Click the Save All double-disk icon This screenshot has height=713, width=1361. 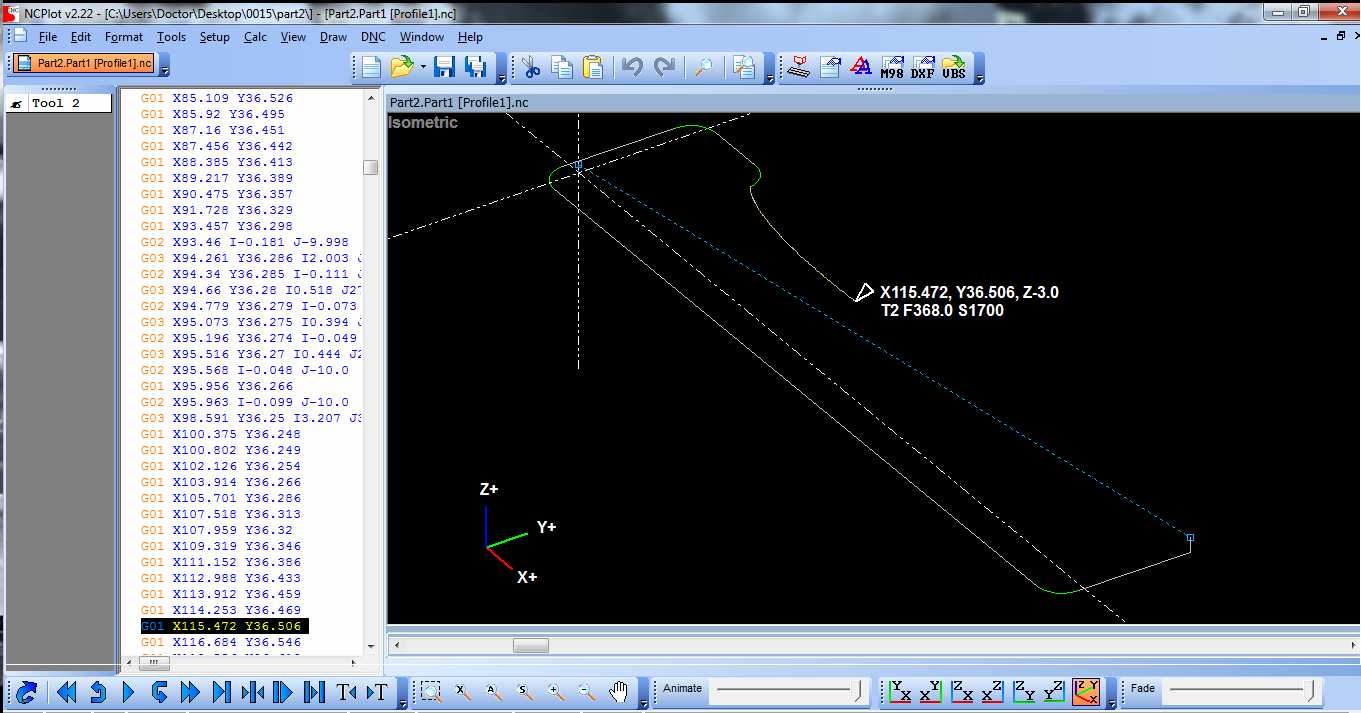pyautogui.click(x=476, y=67)
